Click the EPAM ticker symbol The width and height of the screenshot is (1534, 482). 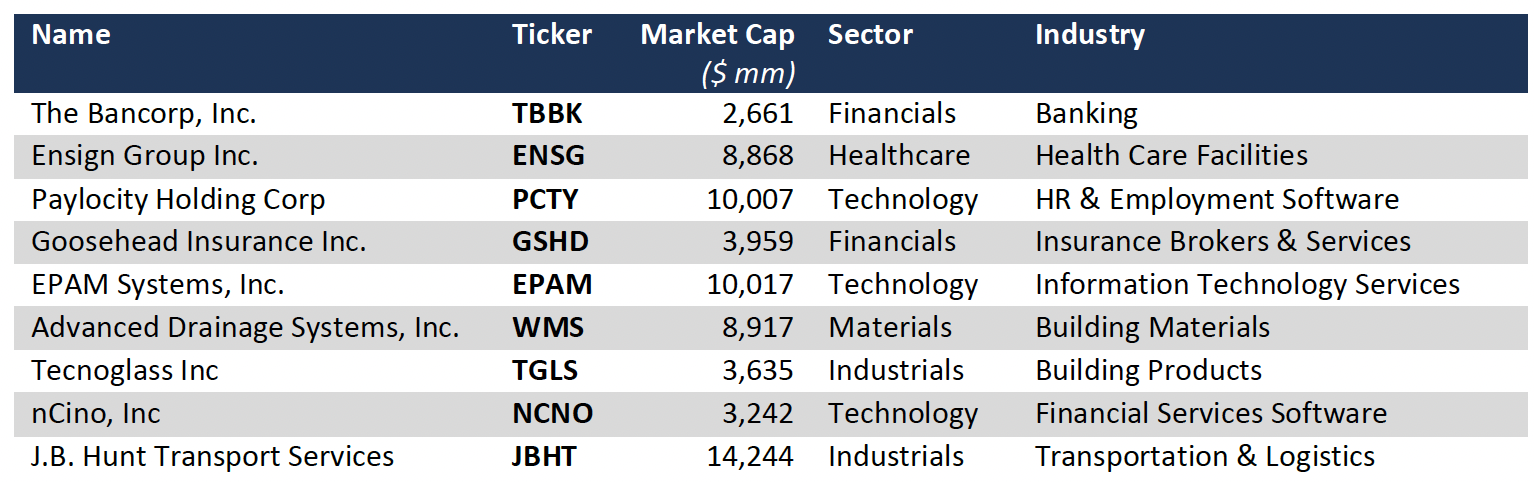point(552,285)
